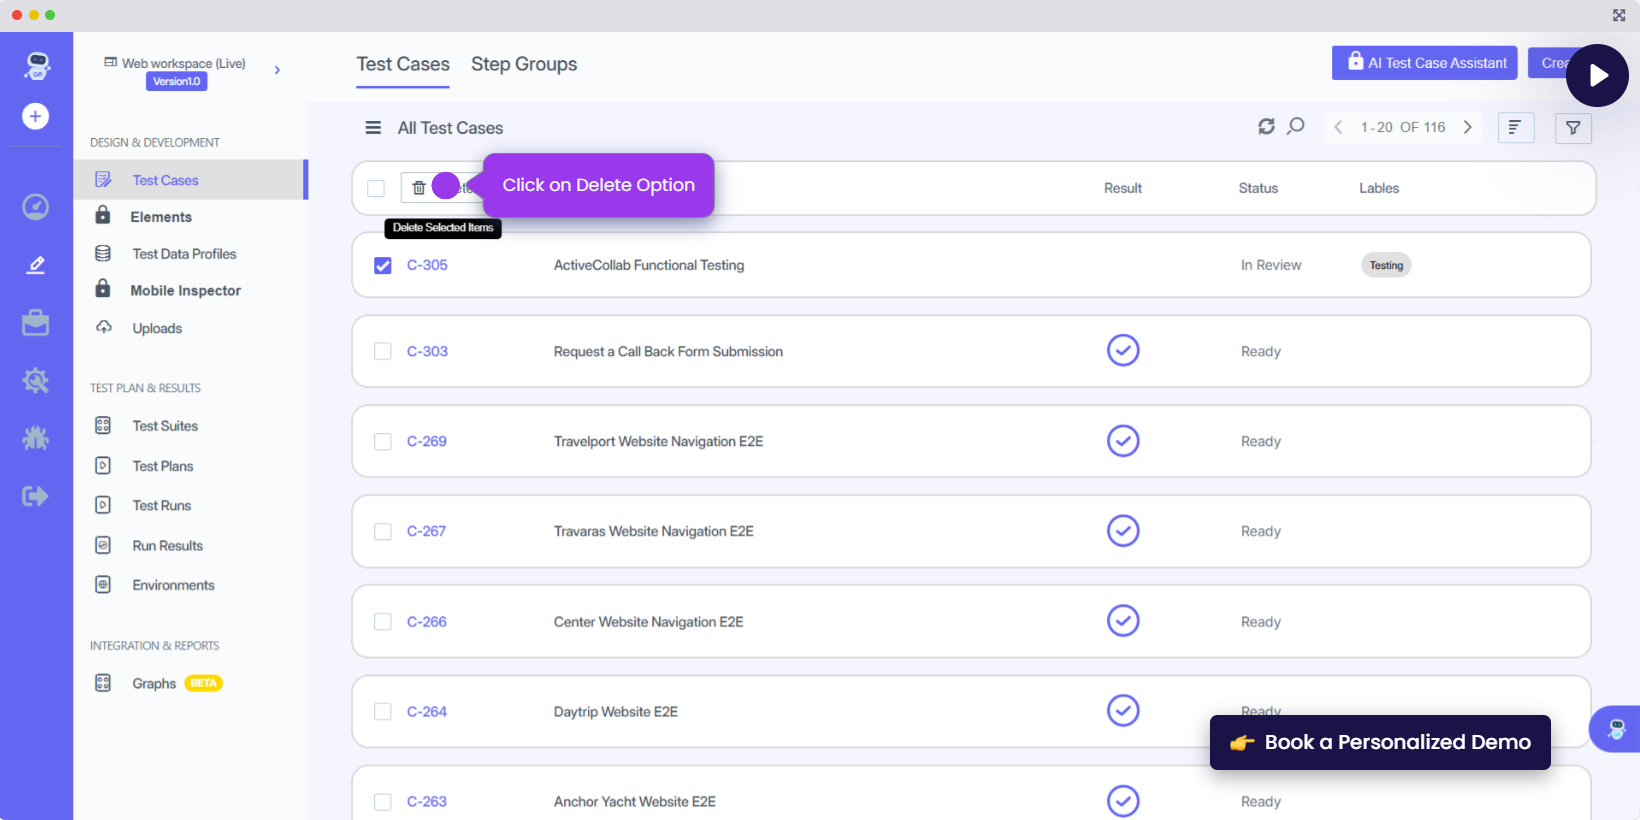Click the sort order icon

[x=1516, y=128]
